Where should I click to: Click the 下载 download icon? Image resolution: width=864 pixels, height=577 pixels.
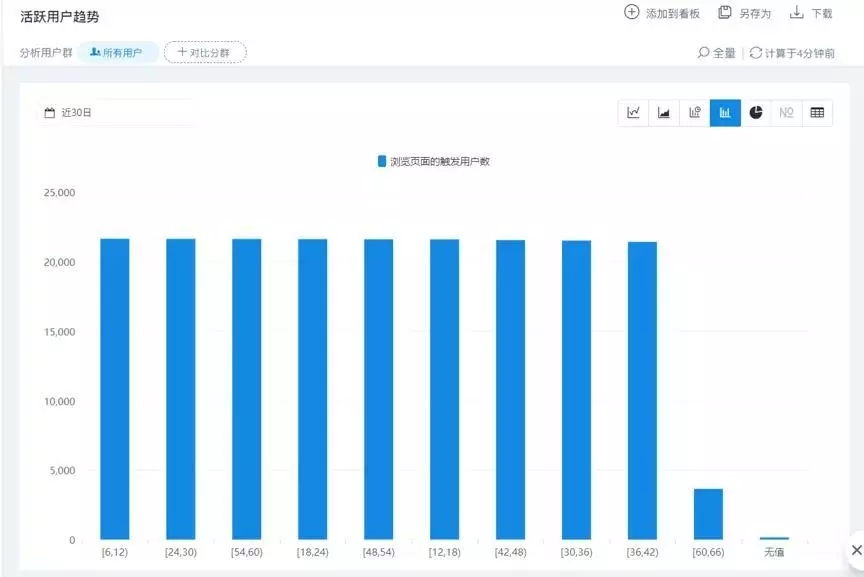click(796, 12)
